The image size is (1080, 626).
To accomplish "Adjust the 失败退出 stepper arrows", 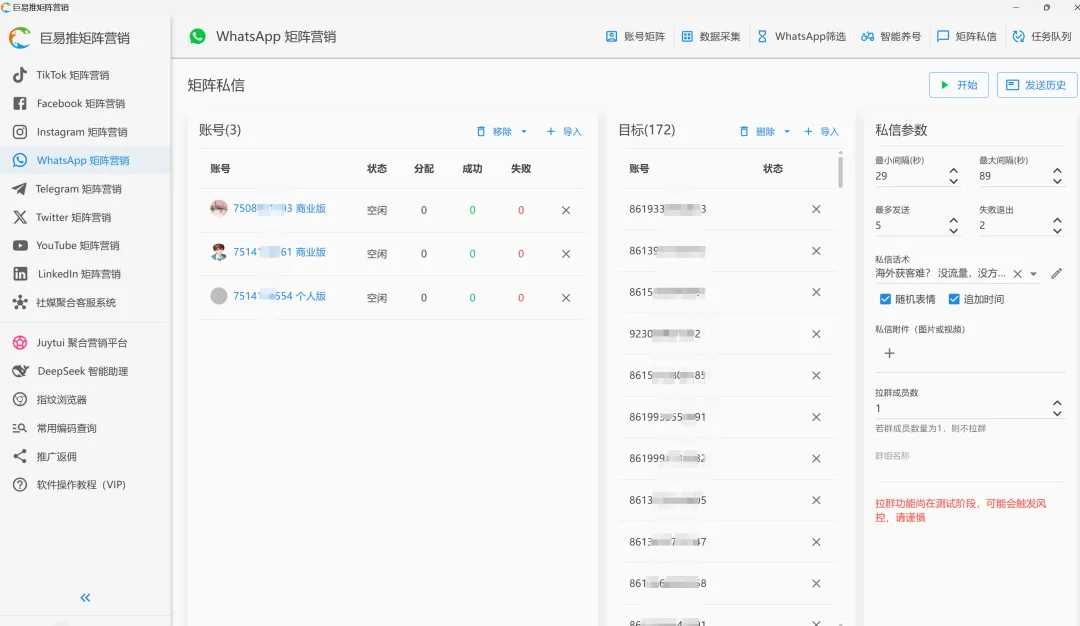I will (1057, 225).
